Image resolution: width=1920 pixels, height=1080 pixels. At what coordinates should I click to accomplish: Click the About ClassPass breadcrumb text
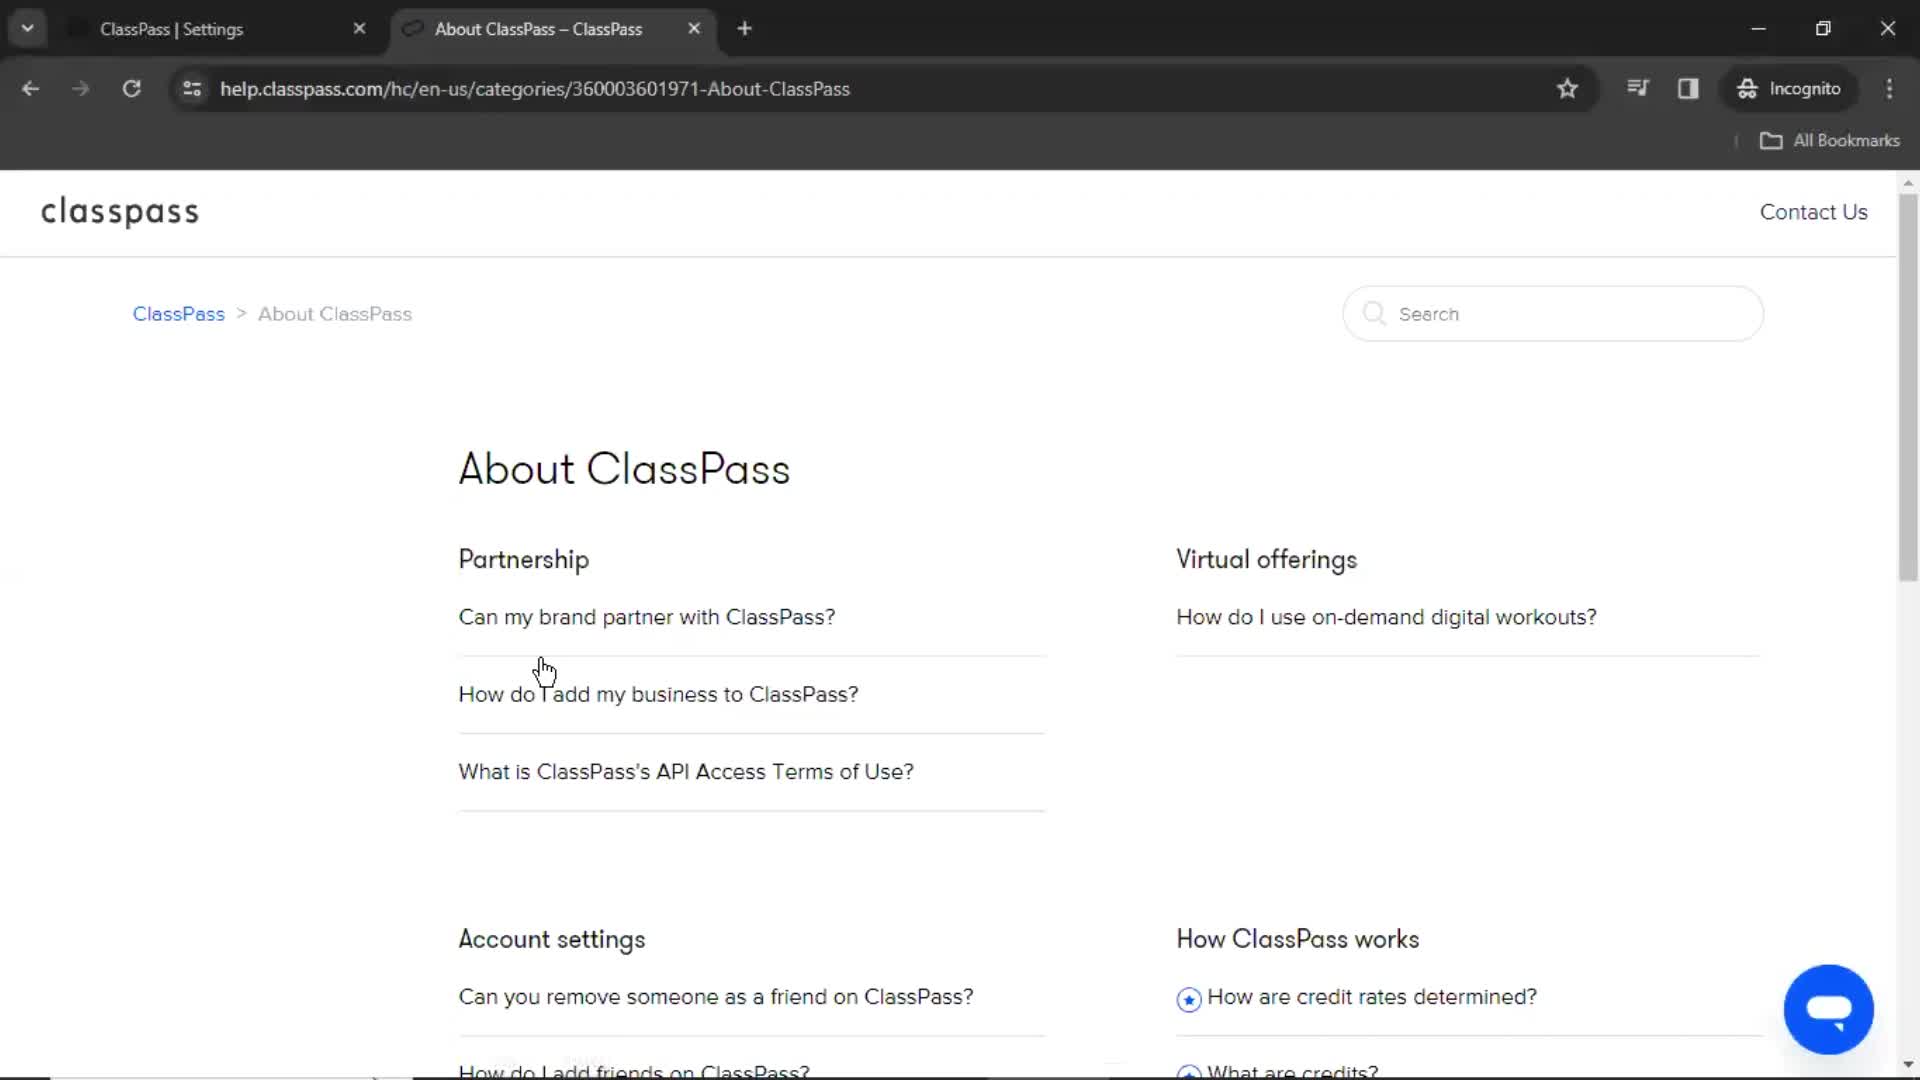334,314
